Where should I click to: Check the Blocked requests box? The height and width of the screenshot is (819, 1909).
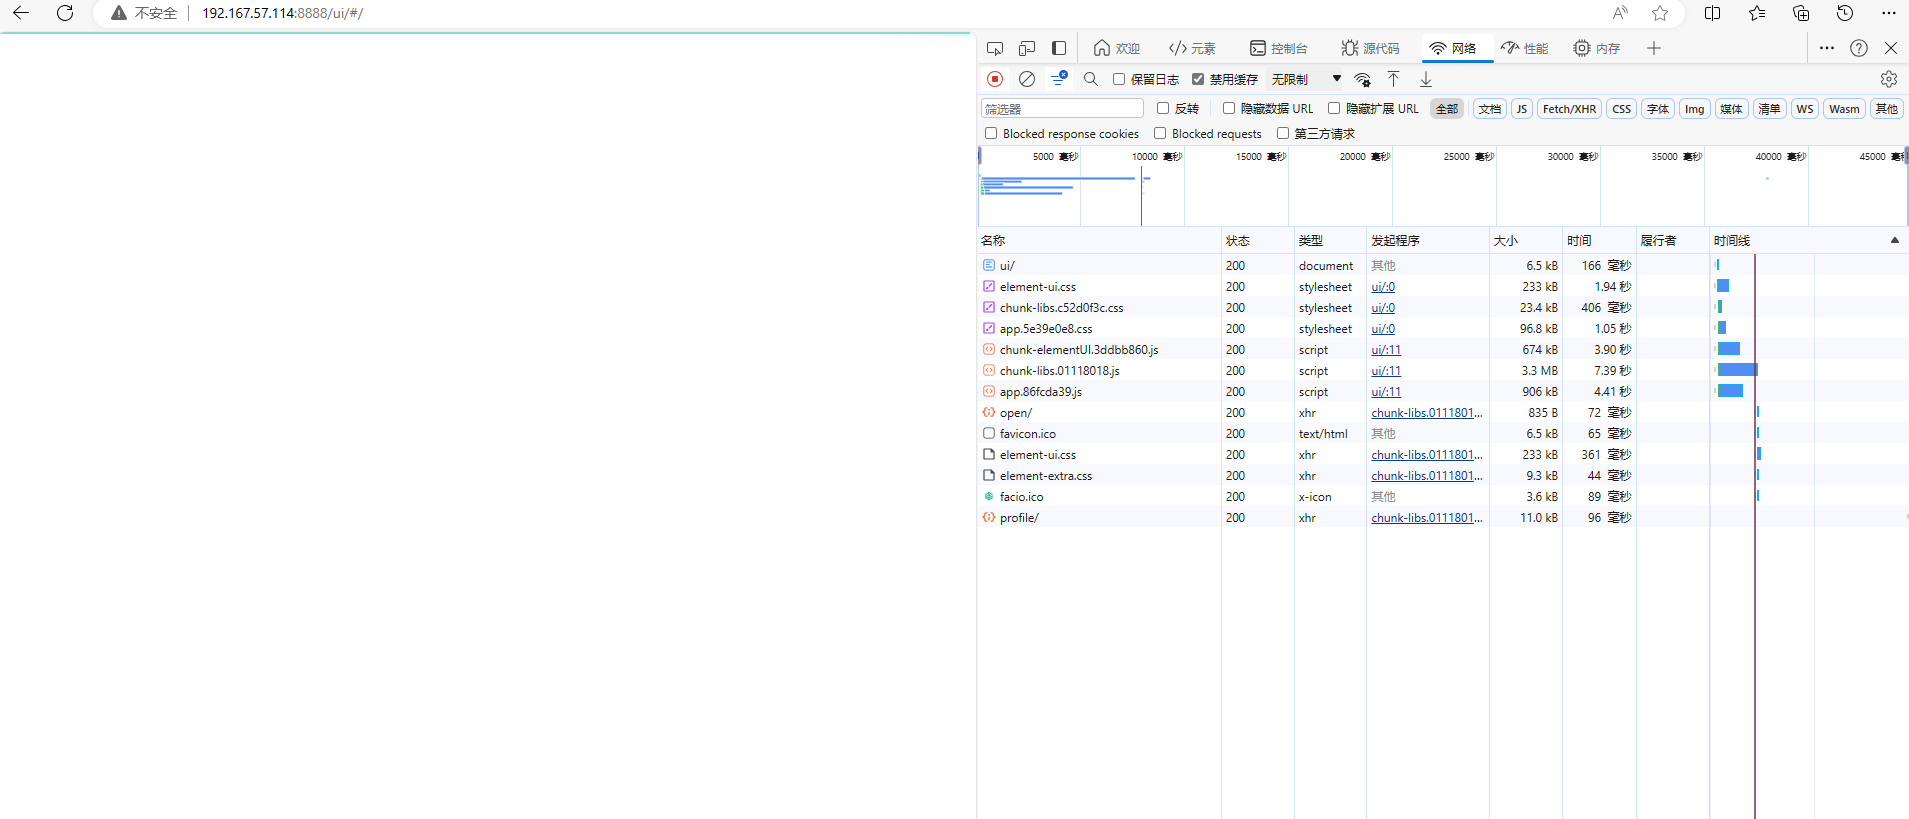point(1160,133)
